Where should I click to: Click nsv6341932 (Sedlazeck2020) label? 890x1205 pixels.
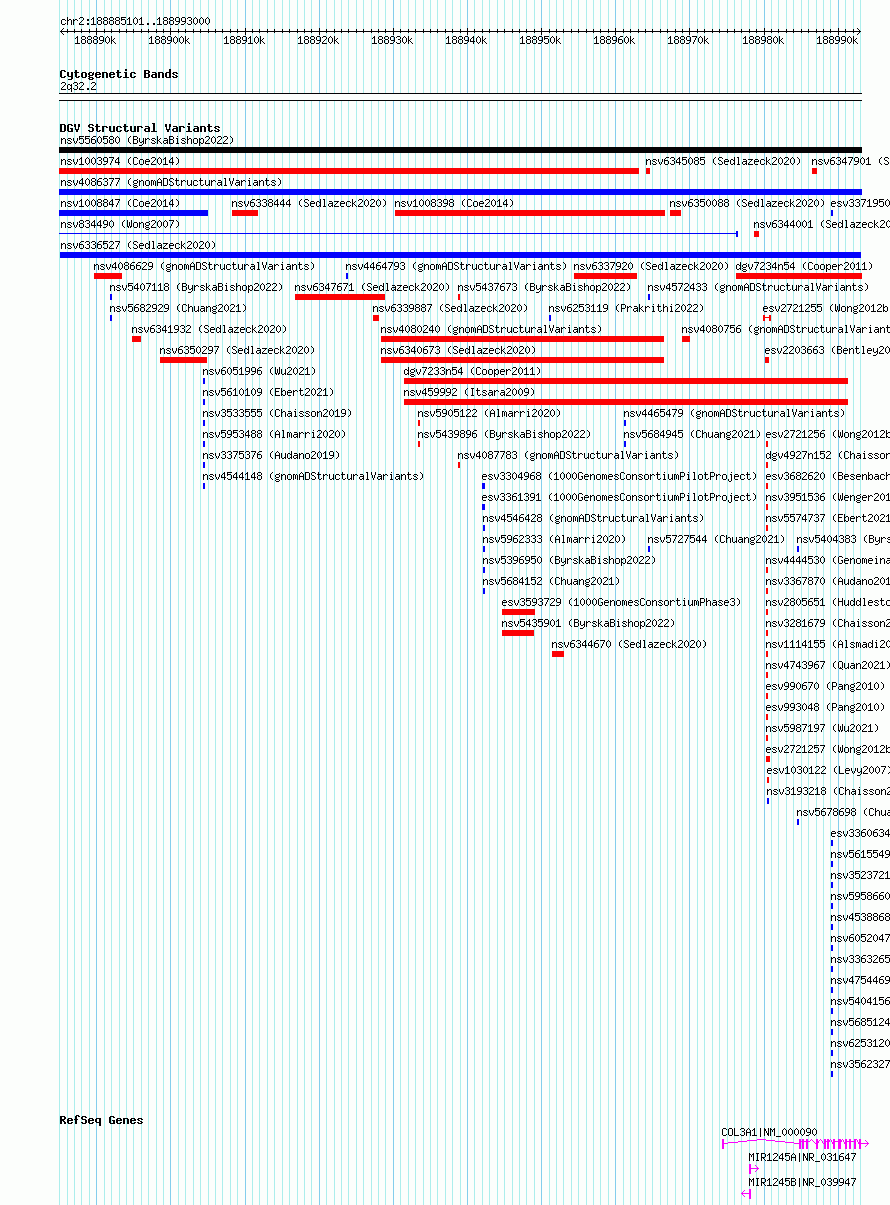click(210, 329)
